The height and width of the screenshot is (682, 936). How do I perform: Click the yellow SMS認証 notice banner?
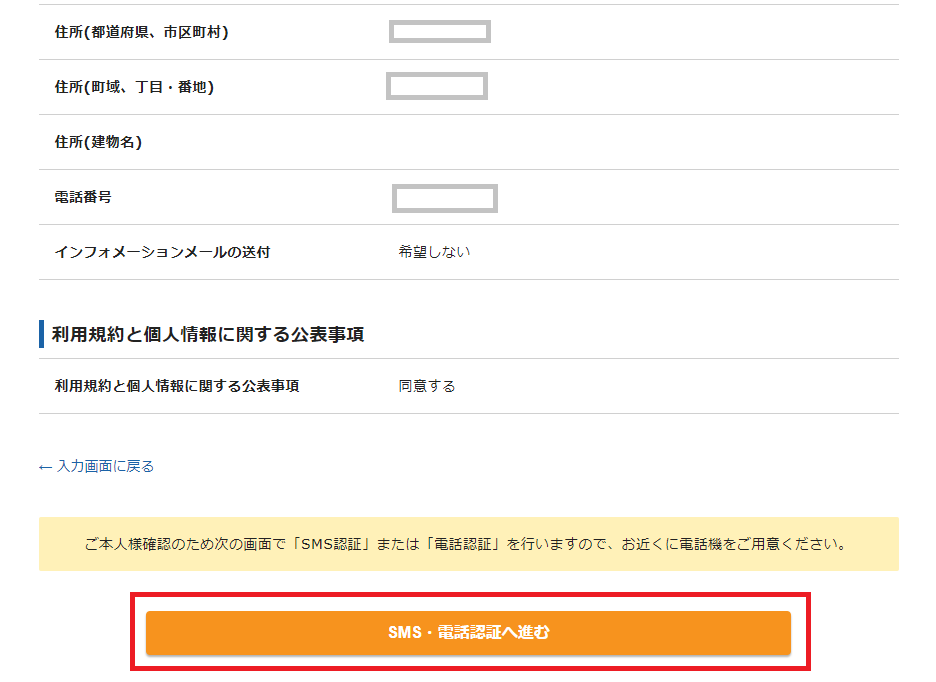[x=469, y=544]
